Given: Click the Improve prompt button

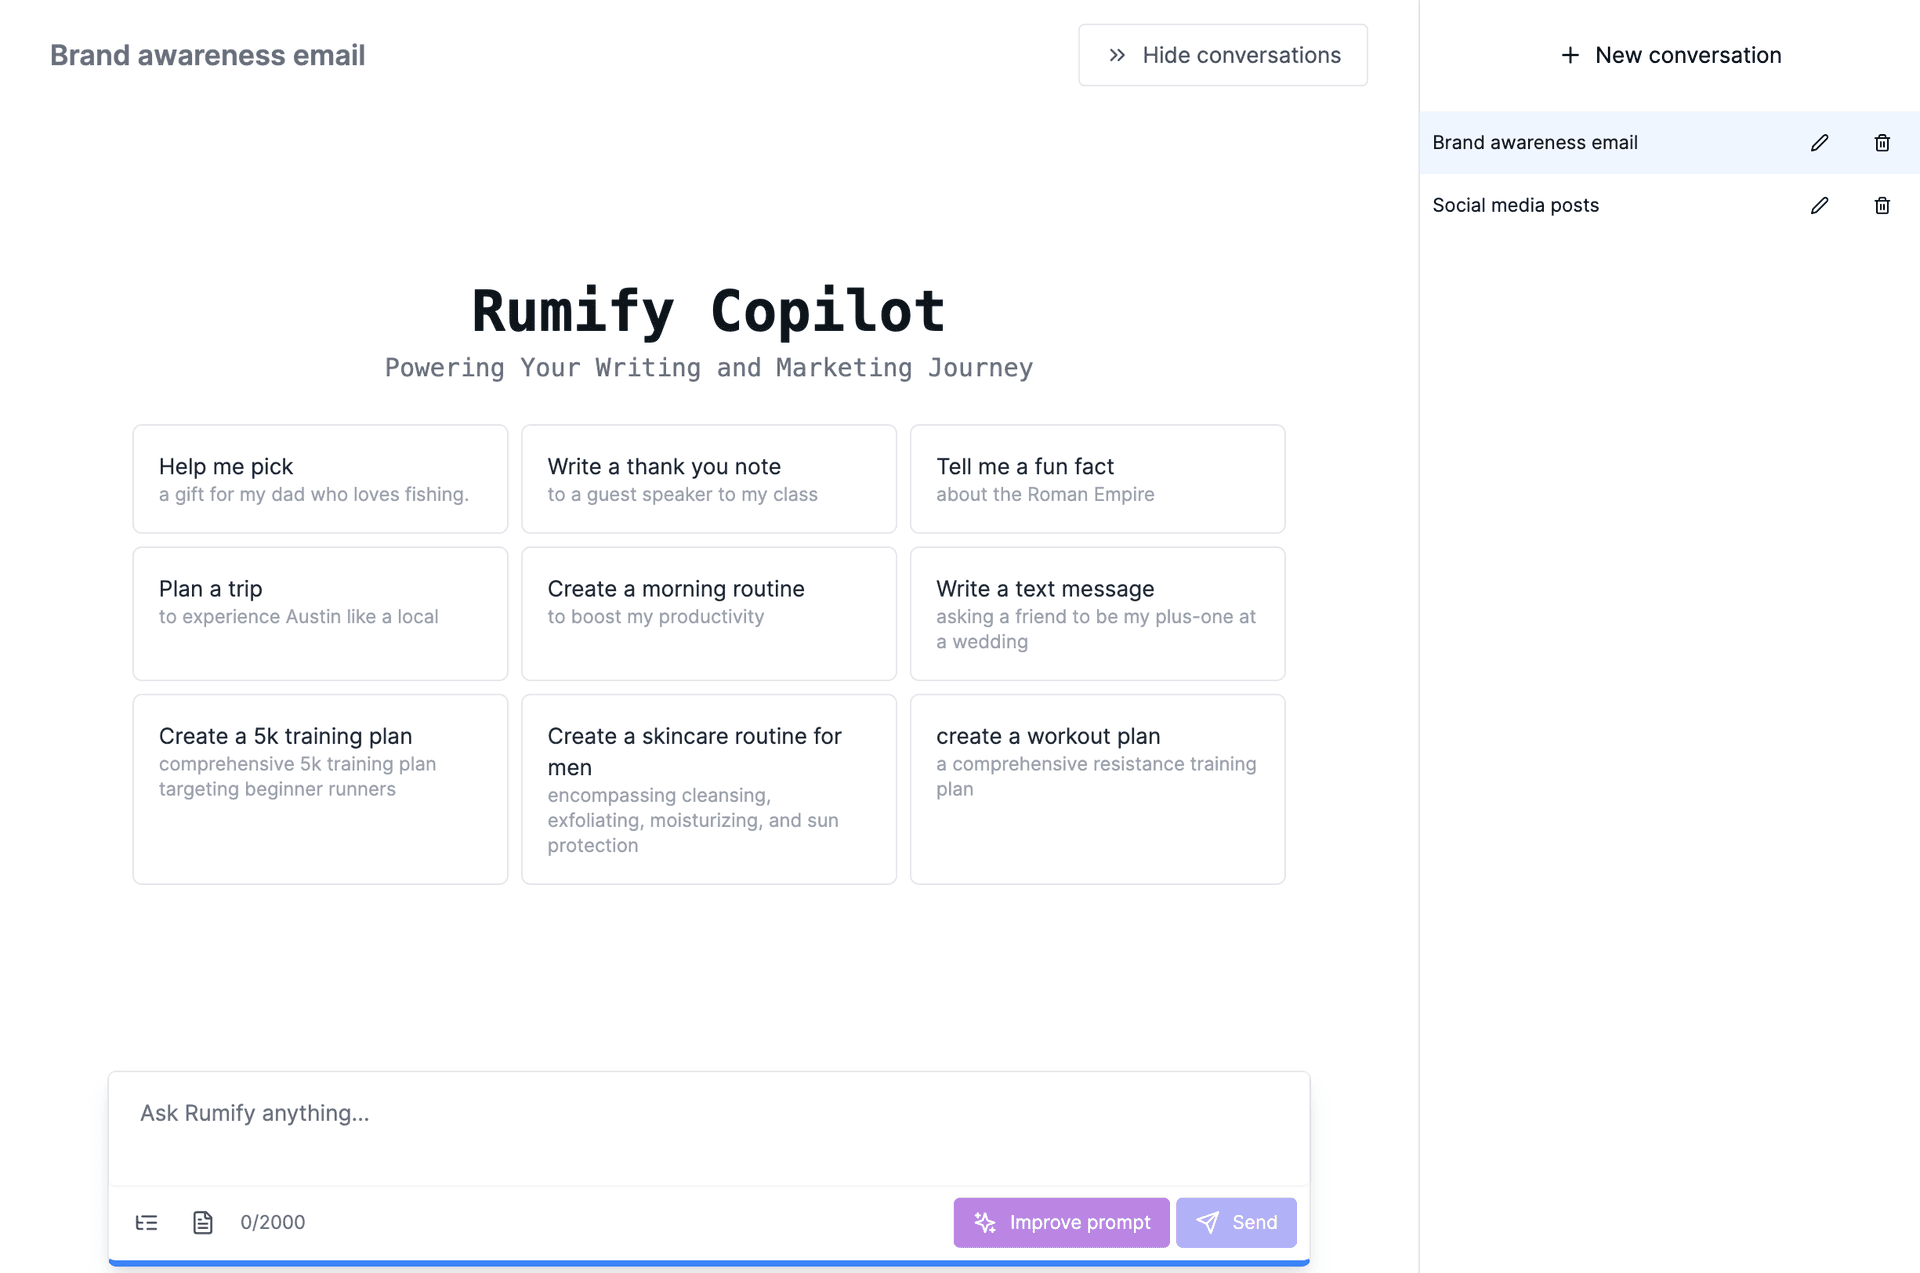Looking at the screenshot, I should pos(1061,1222).
